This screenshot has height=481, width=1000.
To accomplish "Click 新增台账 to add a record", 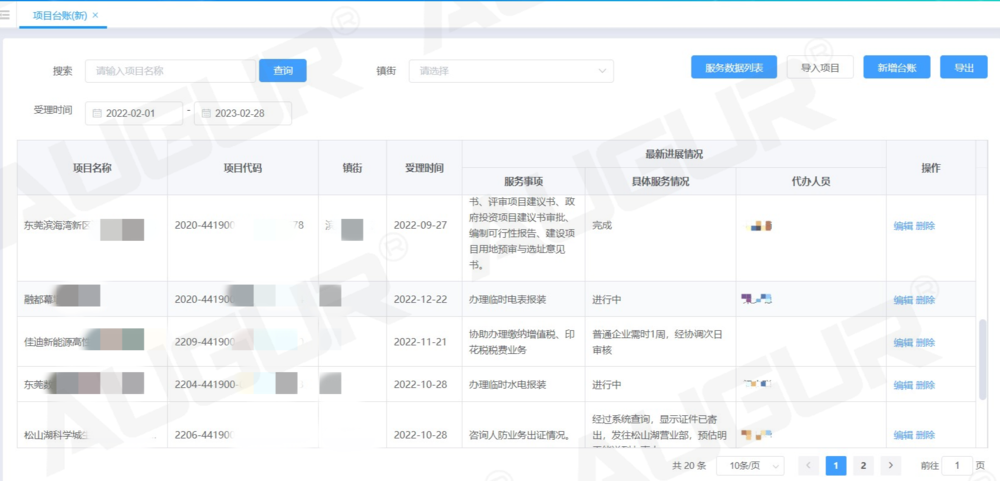I will coord(897,68).
